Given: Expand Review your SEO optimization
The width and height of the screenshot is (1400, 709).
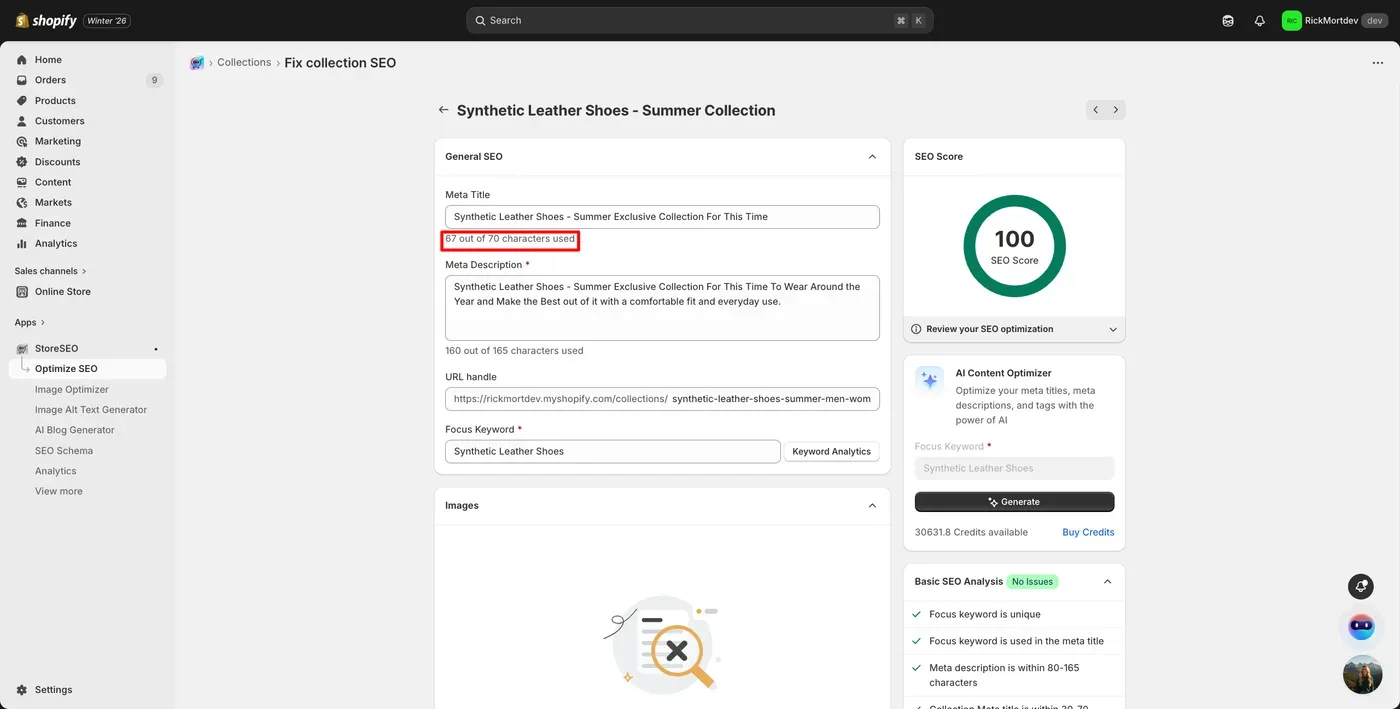Looking at the screenshot, I should click(x=1014, y=329).
